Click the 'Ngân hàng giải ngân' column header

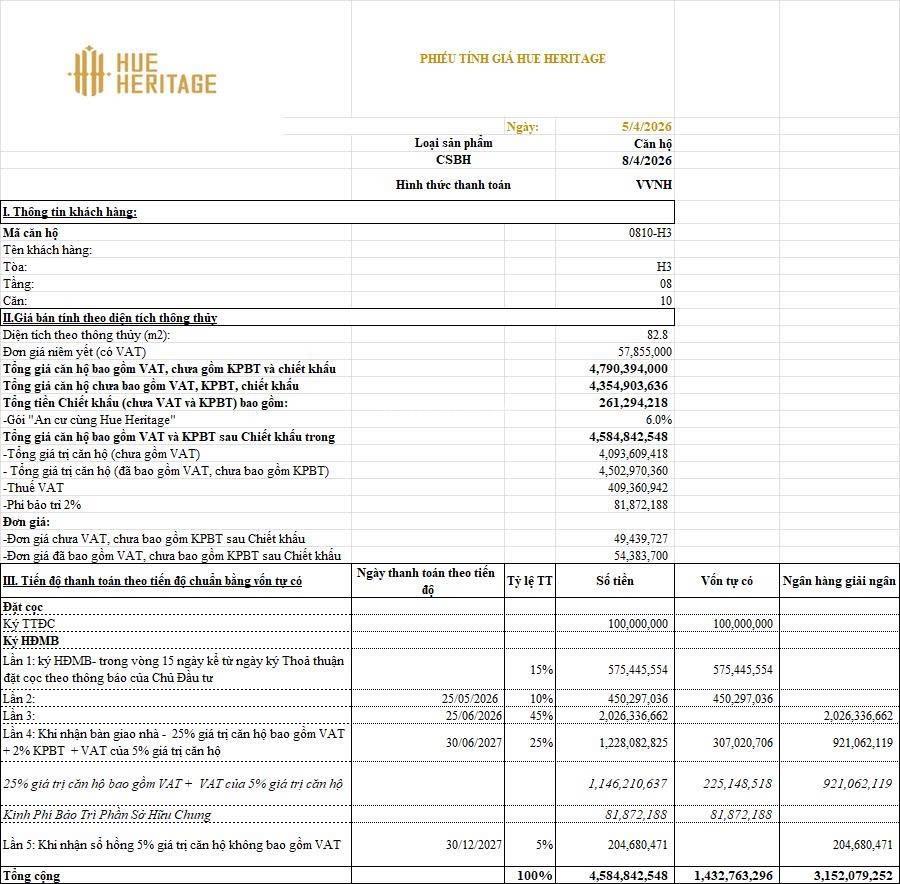point(839,581)
